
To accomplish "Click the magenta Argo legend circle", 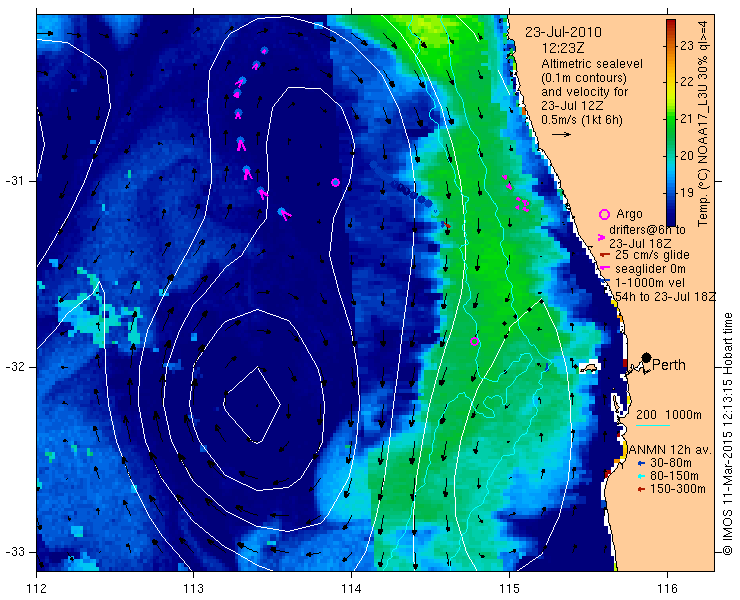I will 604,214.
